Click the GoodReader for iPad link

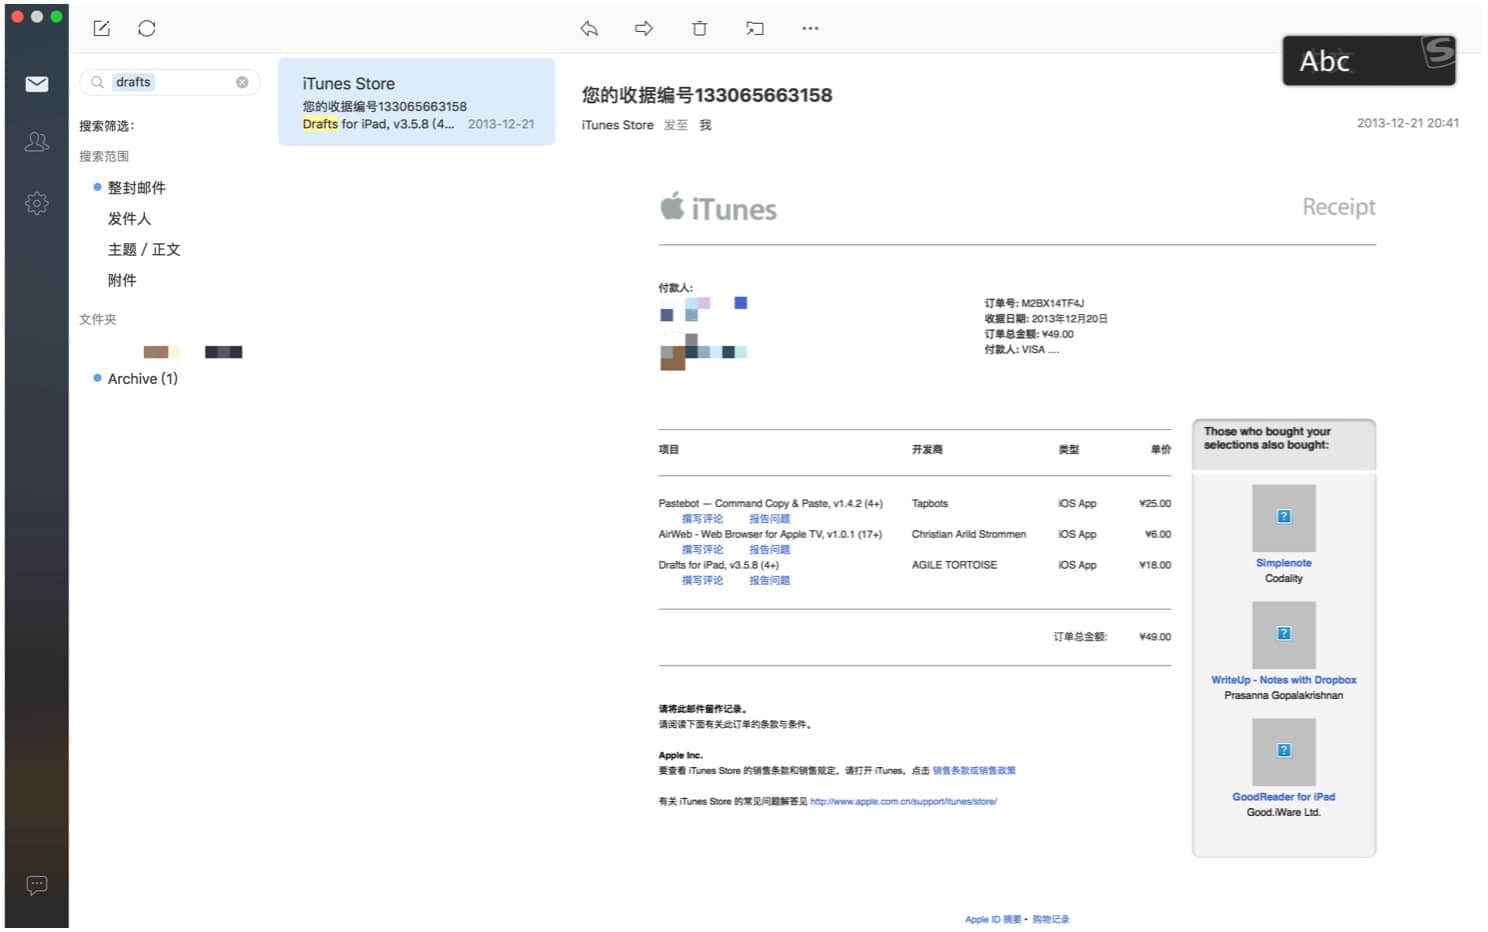[1283, 797]
